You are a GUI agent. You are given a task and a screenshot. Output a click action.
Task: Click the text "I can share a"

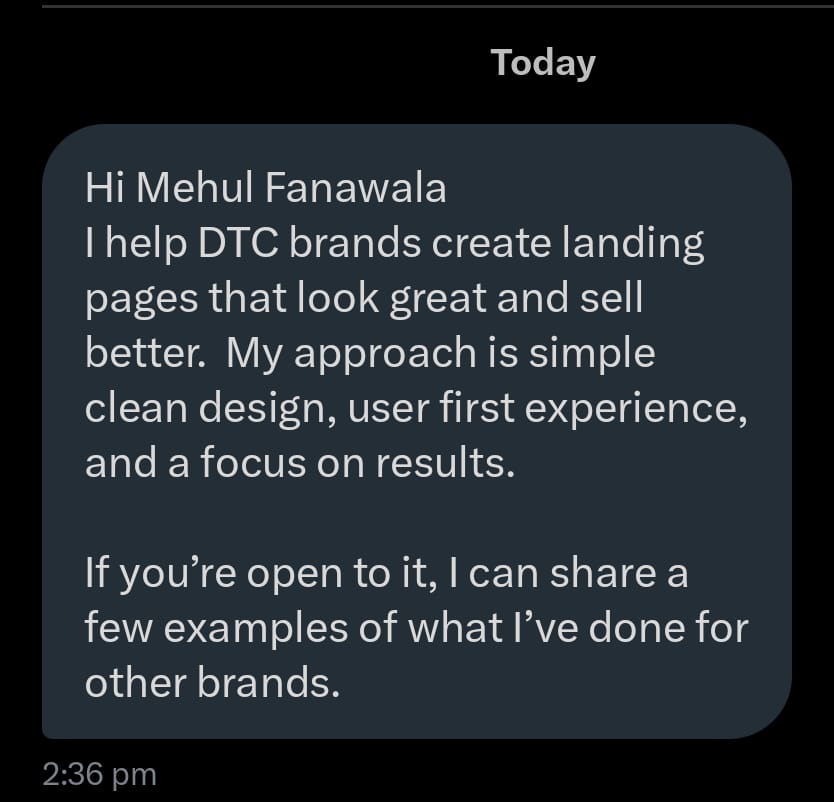click(x=578, y=574)
